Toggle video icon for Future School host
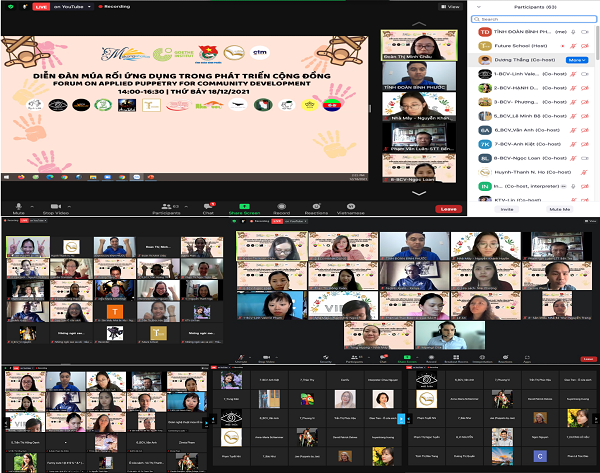This screenshot has width=600, height=473. pos(586,46)
